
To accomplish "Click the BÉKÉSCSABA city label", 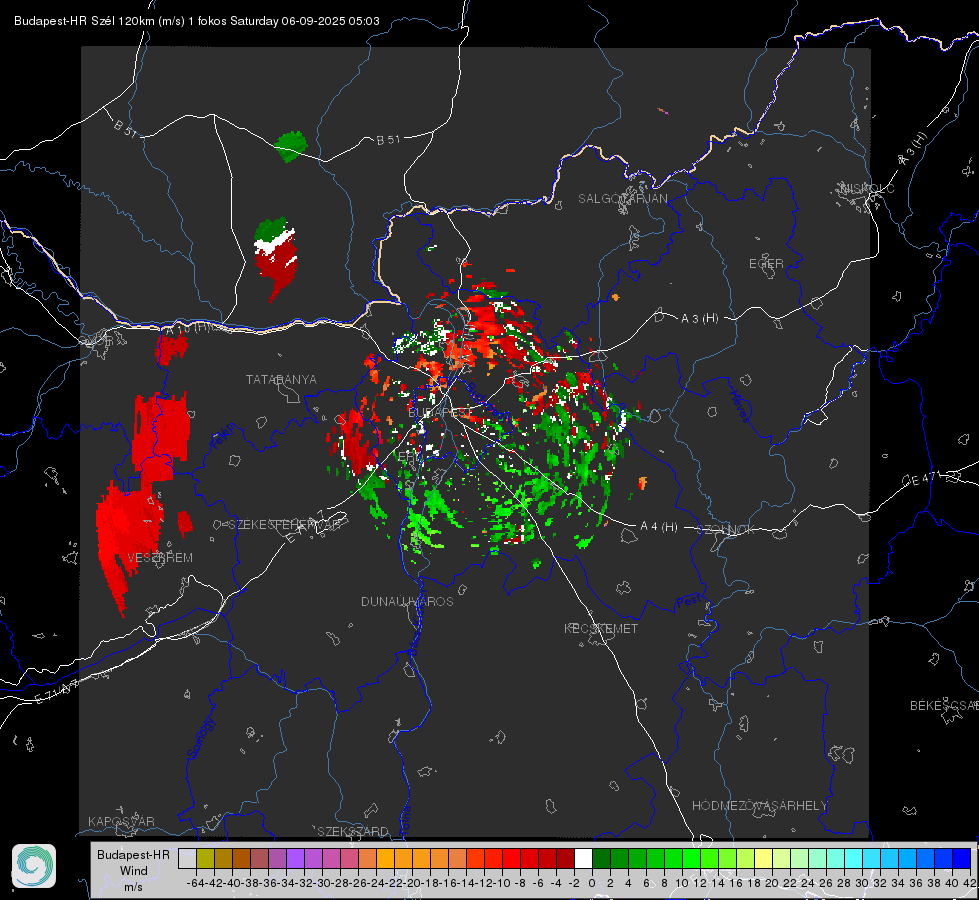I will [x=944, y=706].
